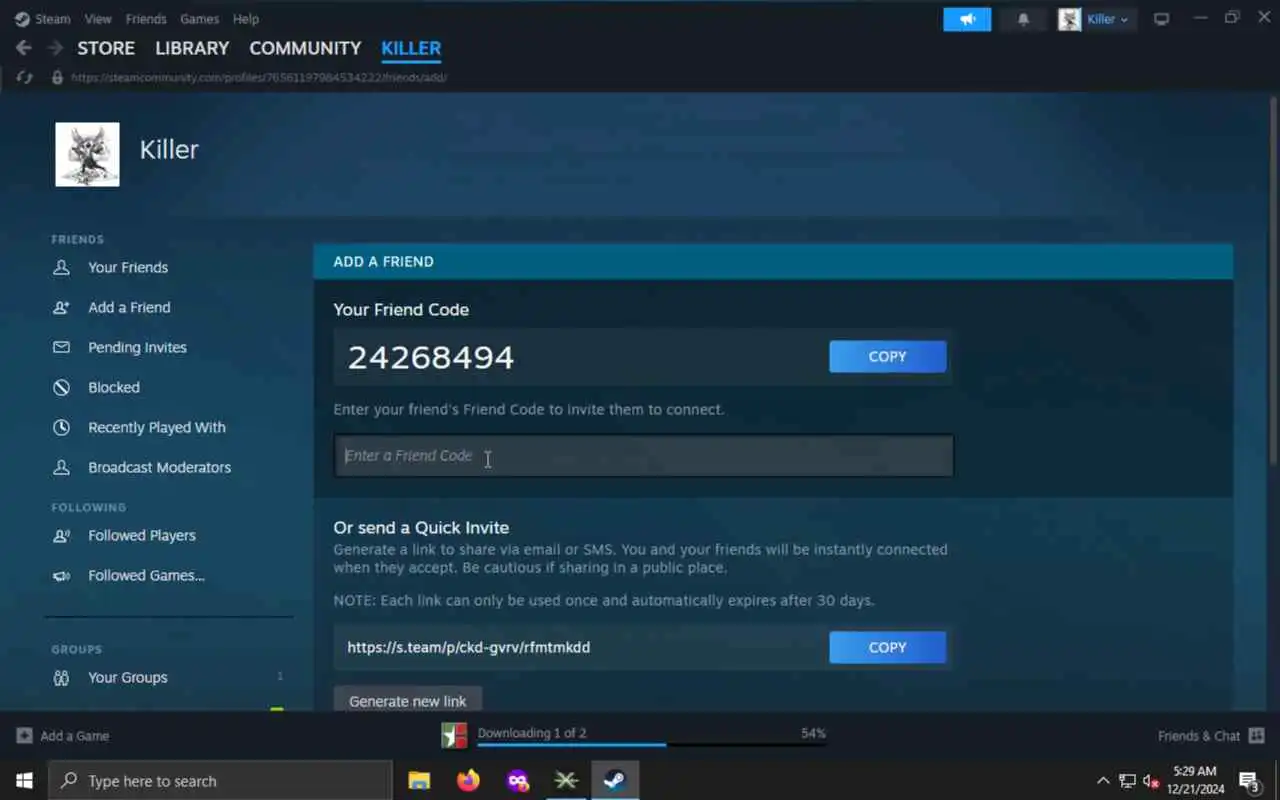Click the Steam logo in menu bar
The image size is (1280, 800).
tap(22, 19)
